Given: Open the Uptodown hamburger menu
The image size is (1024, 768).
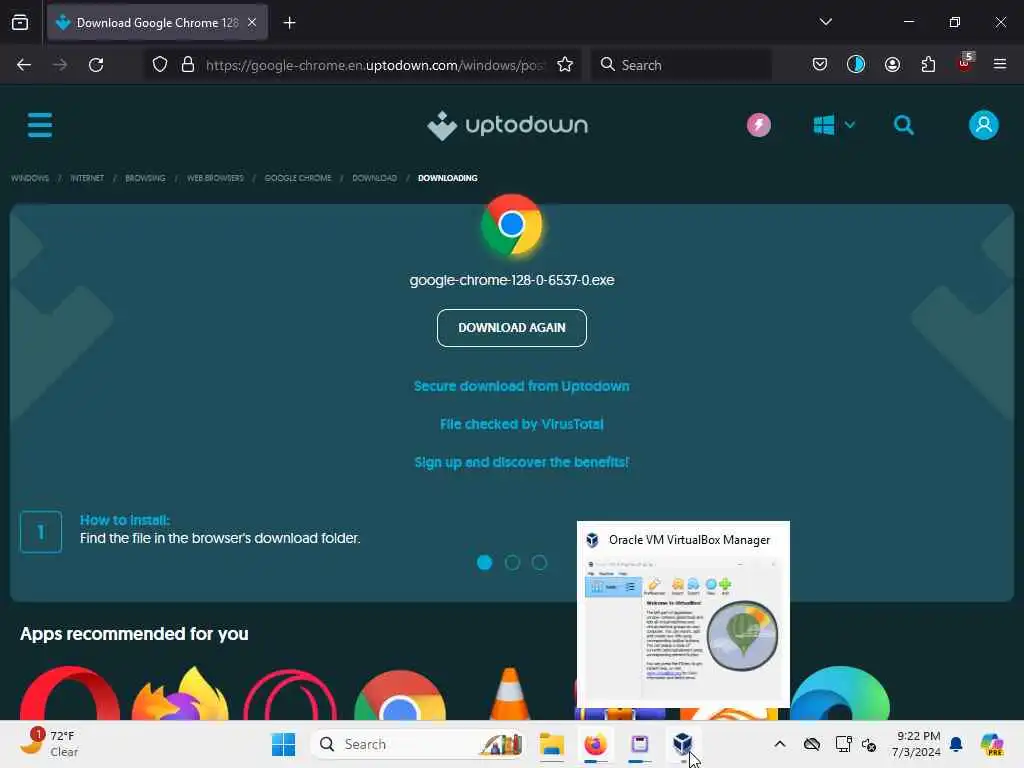Looking at the screenshot, I should pyautogui.click(x=40, y=125).
